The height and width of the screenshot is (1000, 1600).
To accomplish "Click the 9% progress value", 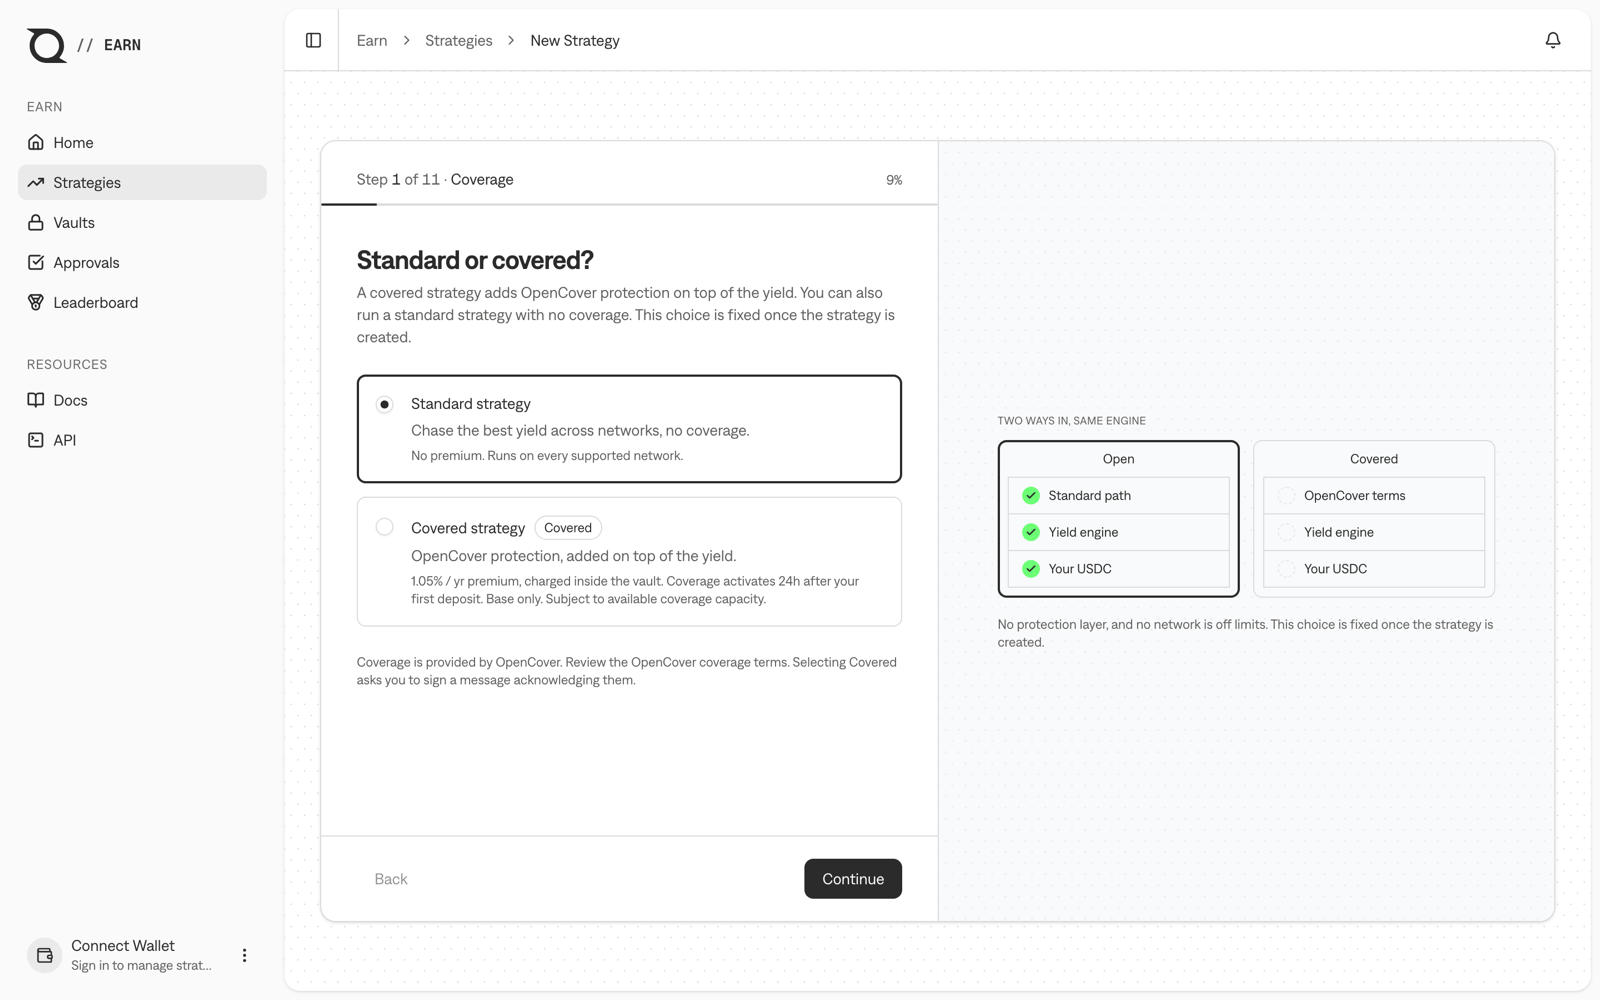I will [x=894, y=180].
